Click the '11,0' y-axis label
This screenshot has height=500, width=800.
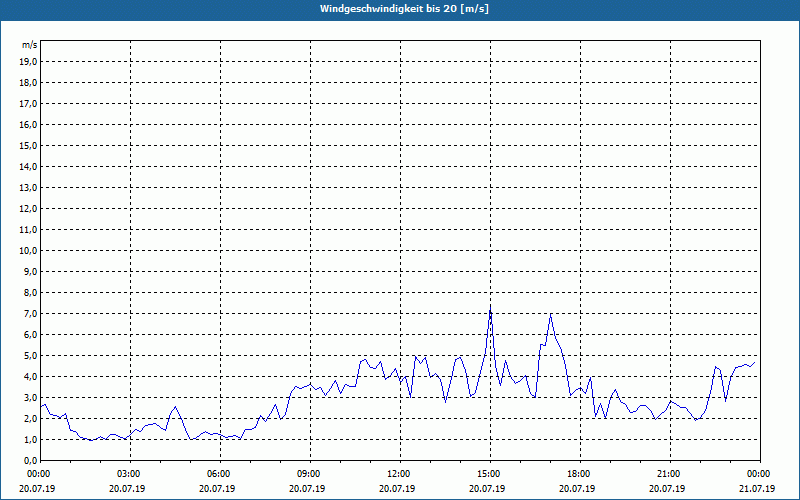[28, 230]
